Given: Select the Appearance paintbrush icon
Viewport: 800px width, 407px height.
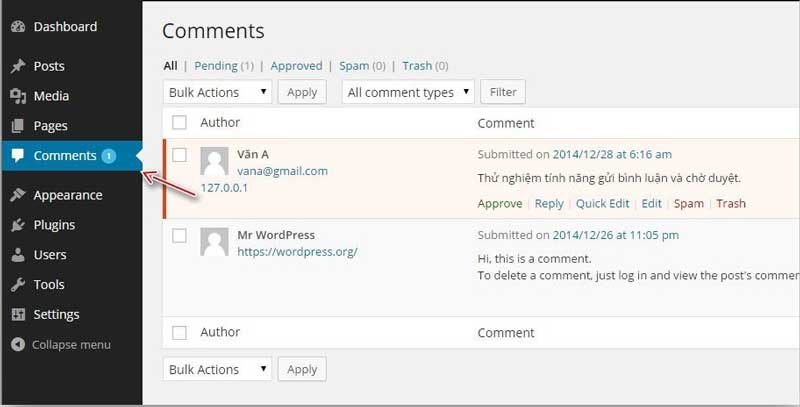Looking at the screenshot, I should tap(17, 195).
